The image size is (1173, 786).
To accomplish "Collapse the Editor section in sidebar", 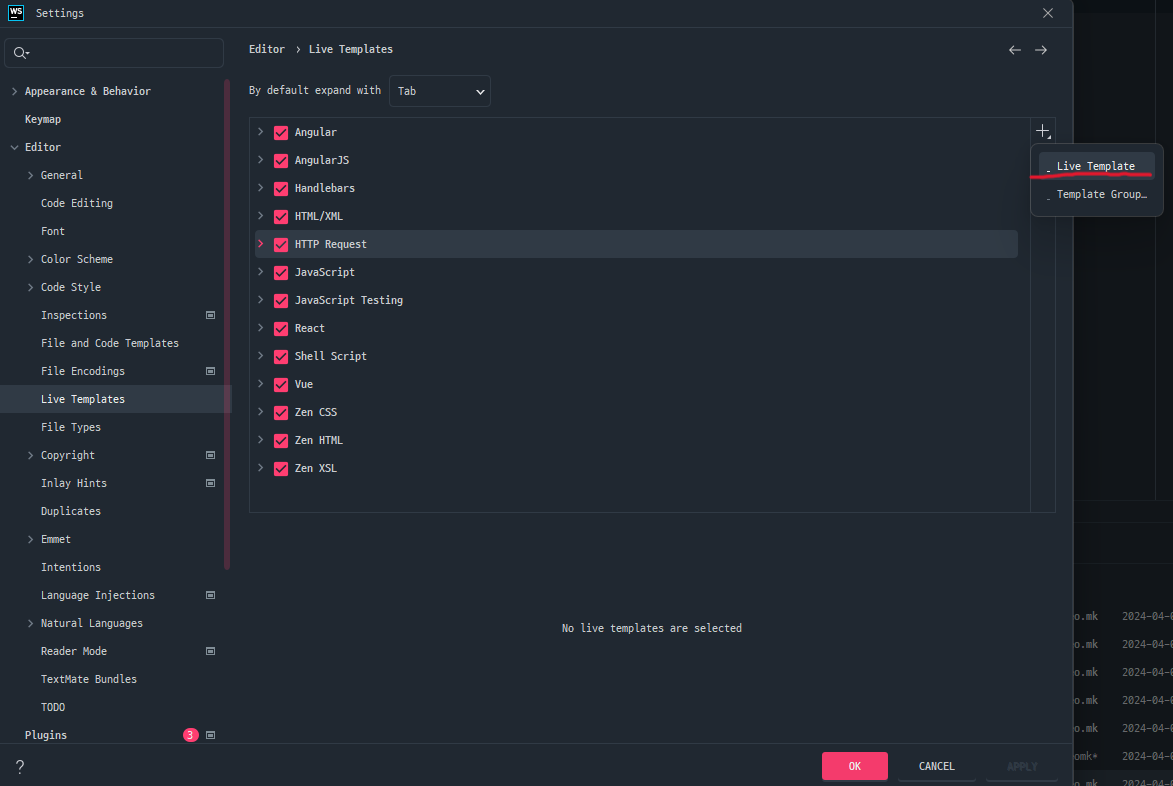I will click(x=14, y=147).
